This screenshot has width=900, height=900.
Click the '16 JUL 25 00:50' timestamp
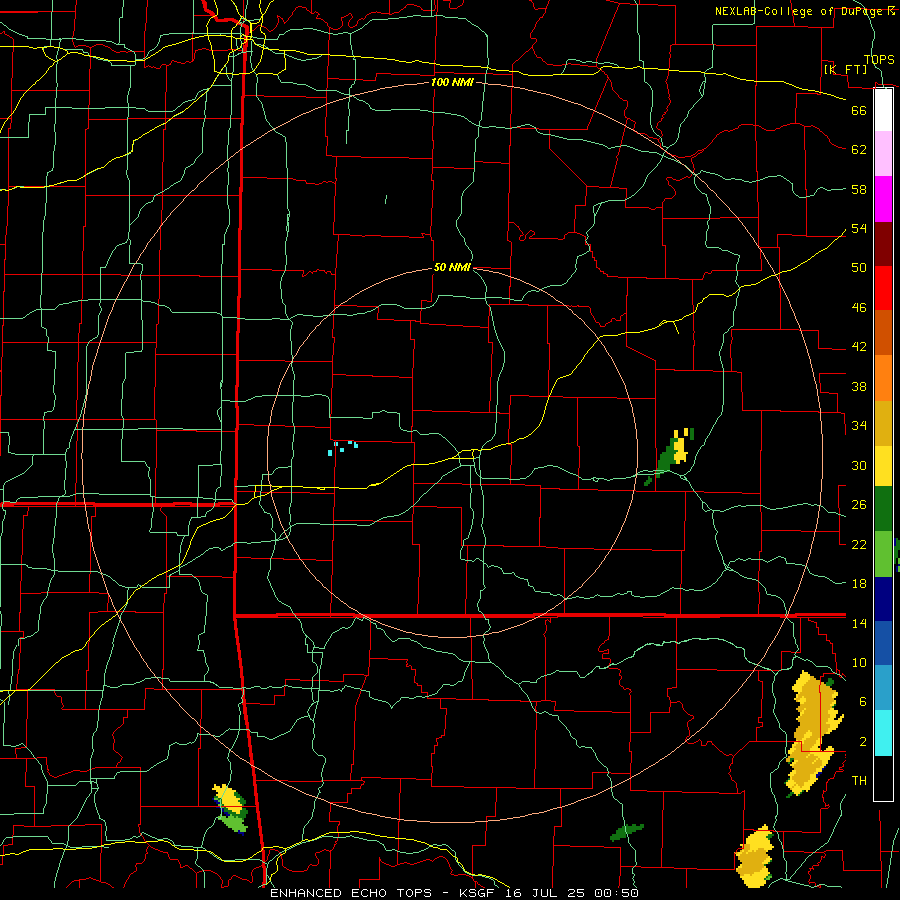tap(572, 893)
